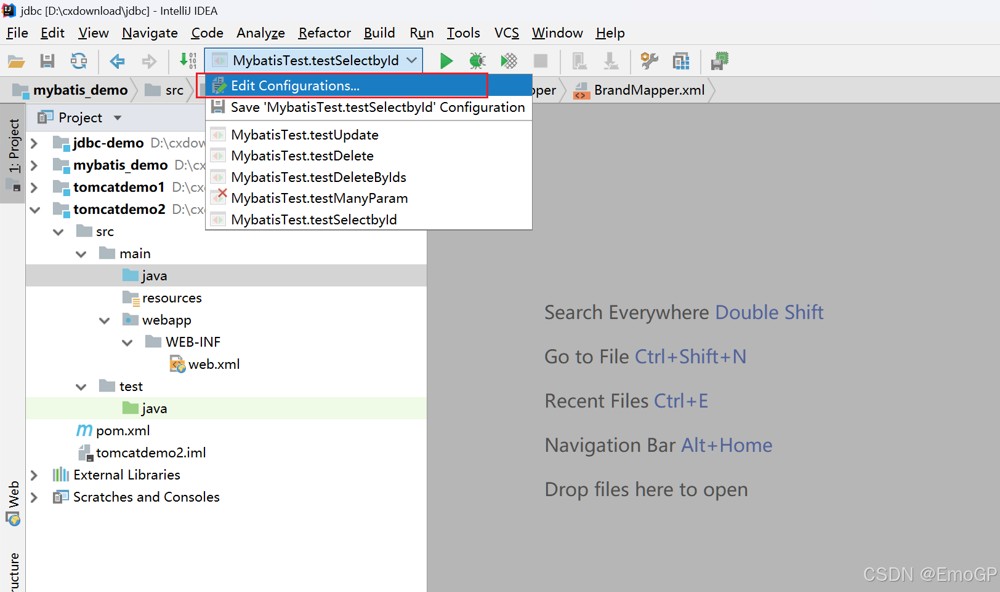Viewport: 1000px width, 592px height.
Task: Select tomcatdemo2.iml file
Action: [x=151, y=453]
